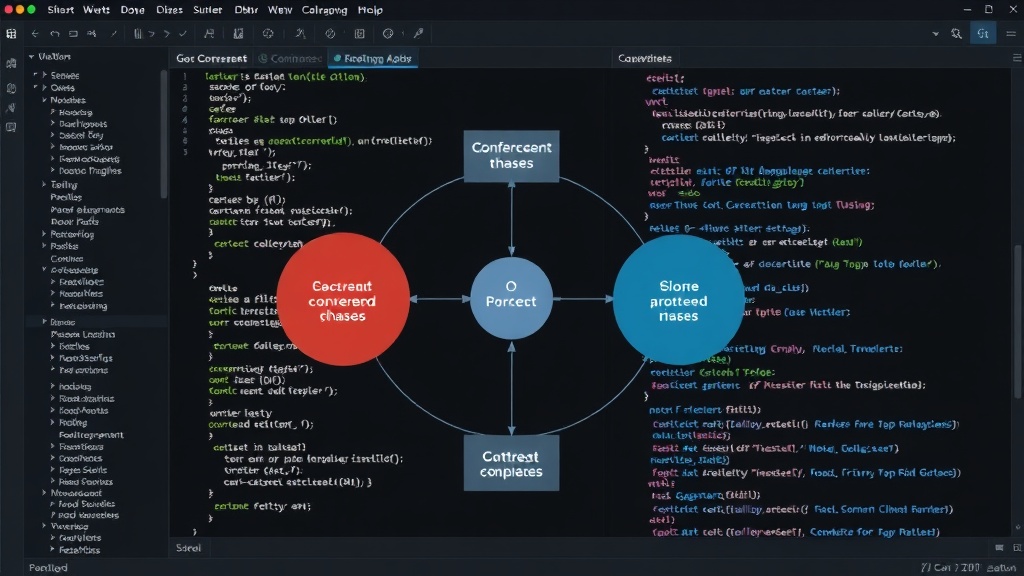Click the undo curved-arrow toolbar icon
1024x576 pixels.
pos(55,34)
